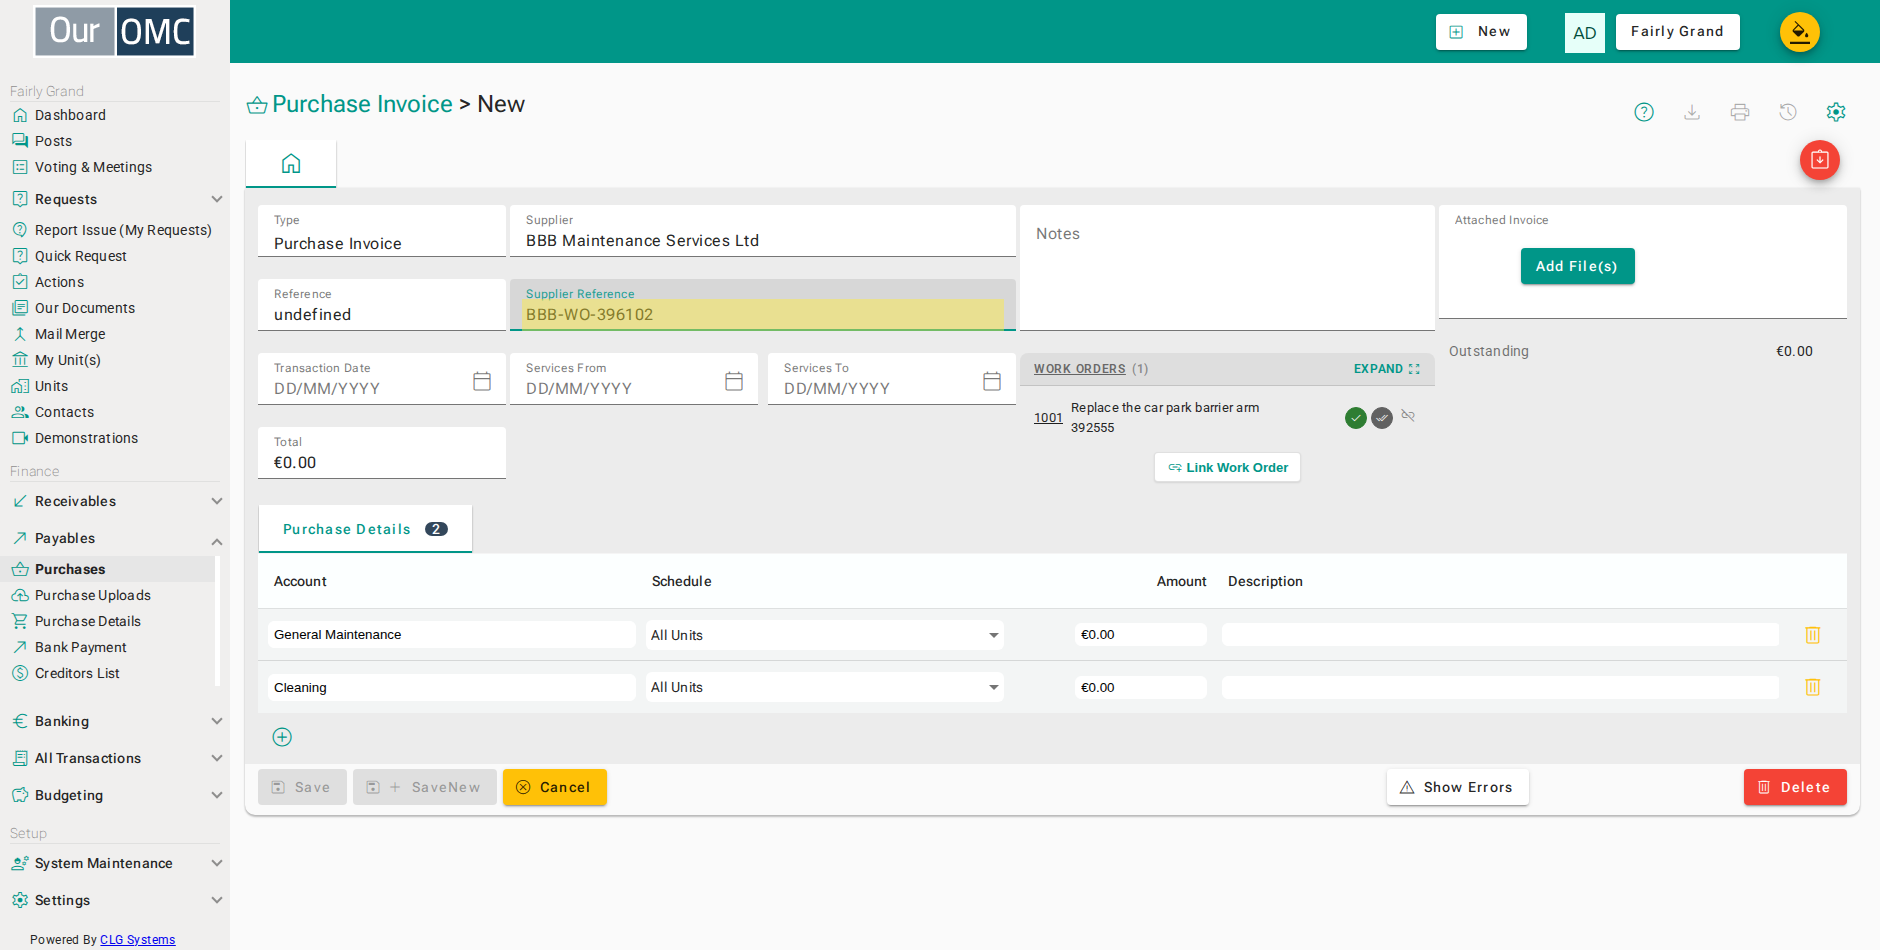This screenshot has width=1880, height=950.
Task: Unlink work order 1001 icon
Action: point(1408,416)
